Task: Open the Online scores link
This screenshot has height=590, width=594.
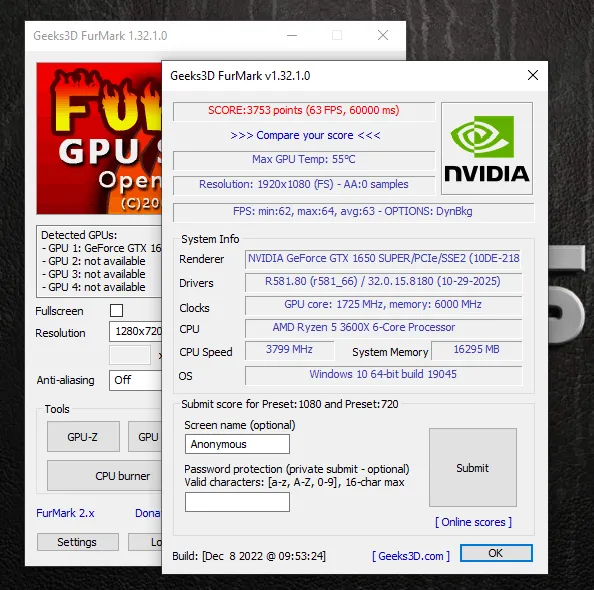Action: tap(473, 522)
